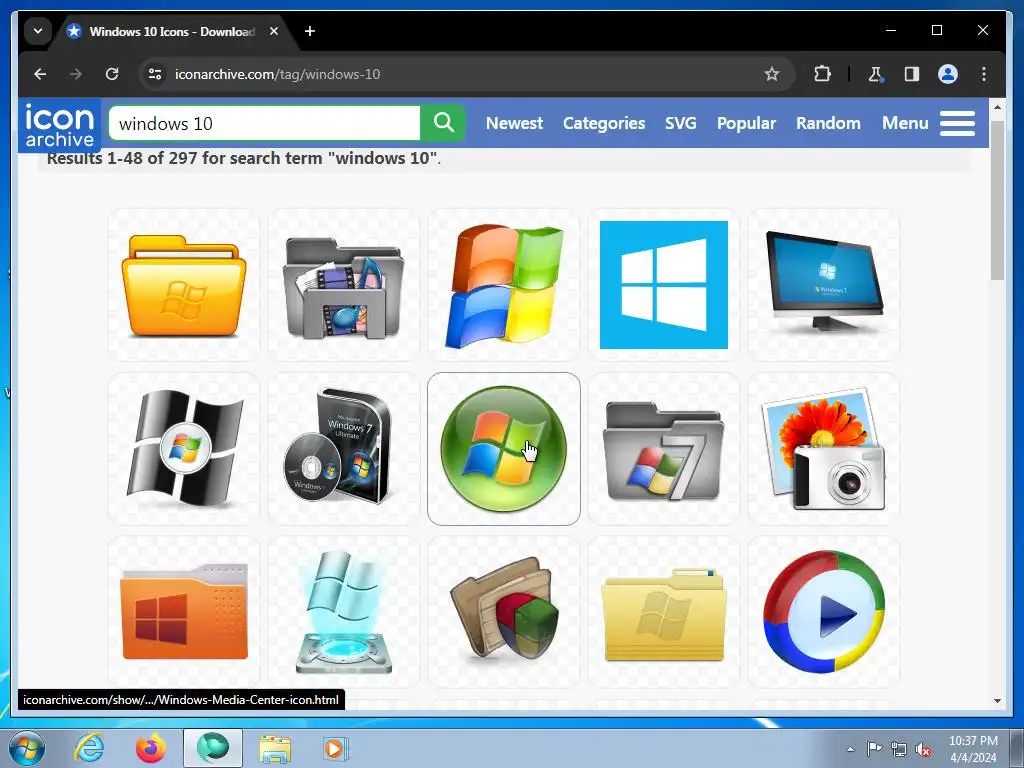Click the green search magnifier button
The width and height of the screenshot is (1024, 768).
point(443,123)
